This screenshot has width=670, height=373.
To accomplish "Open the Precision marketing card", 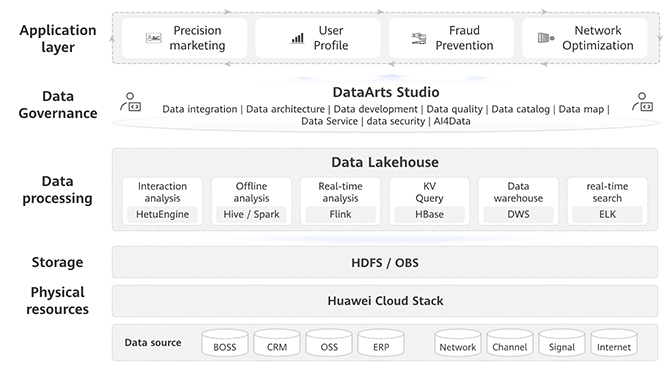I will tap(184, 38).
